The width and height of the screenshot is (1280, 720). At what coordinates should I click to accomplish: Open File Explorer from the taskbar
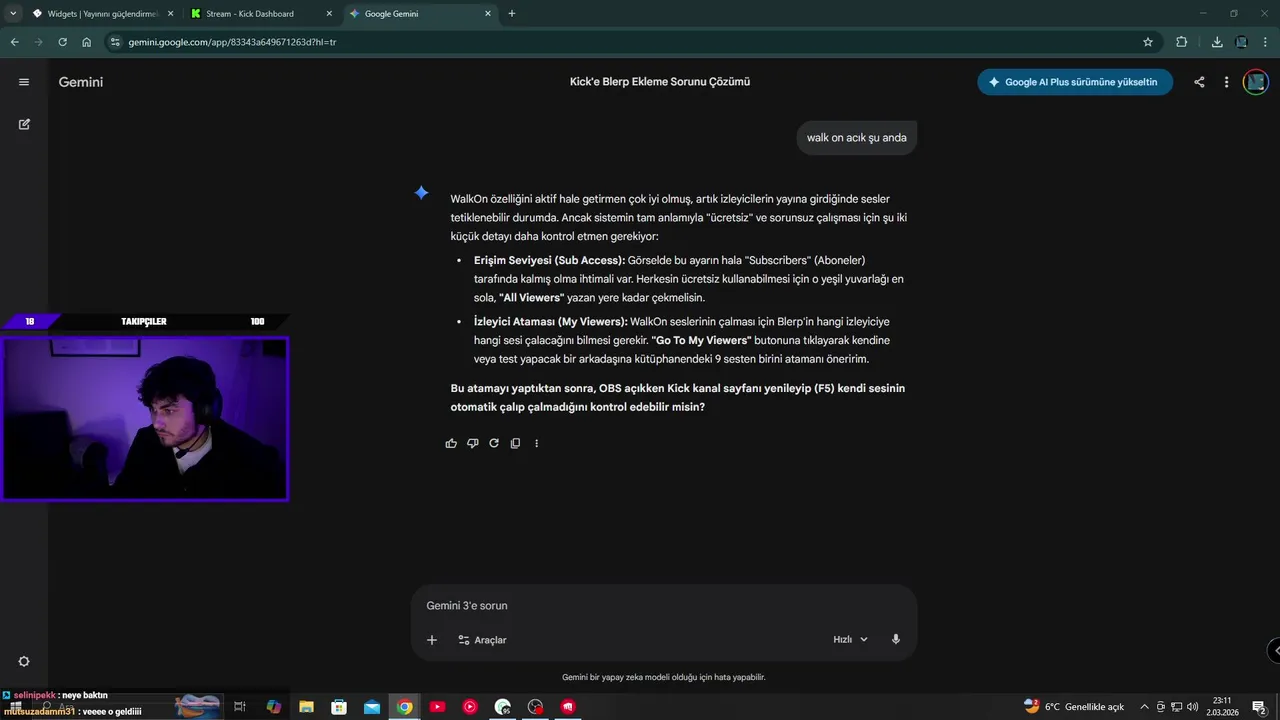(x=307, y=707)
